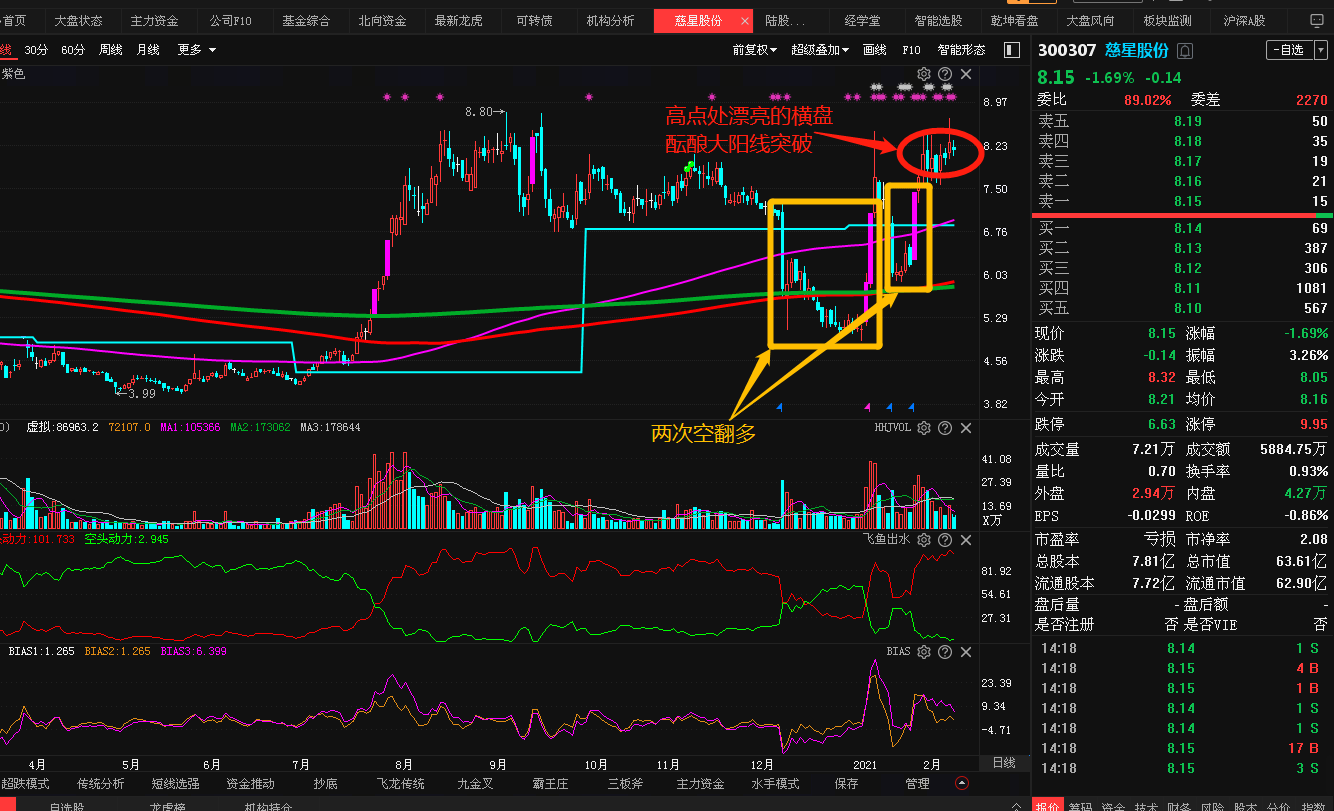Open settings gear of main K-line panel

tap(924, 74)
